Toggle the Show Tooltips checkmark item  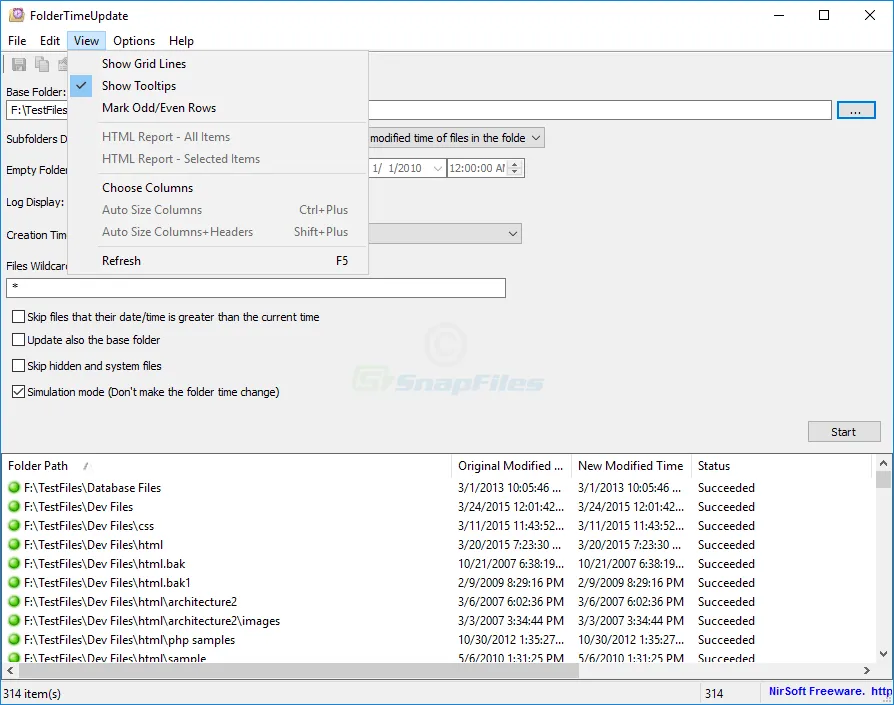(218, 85)
